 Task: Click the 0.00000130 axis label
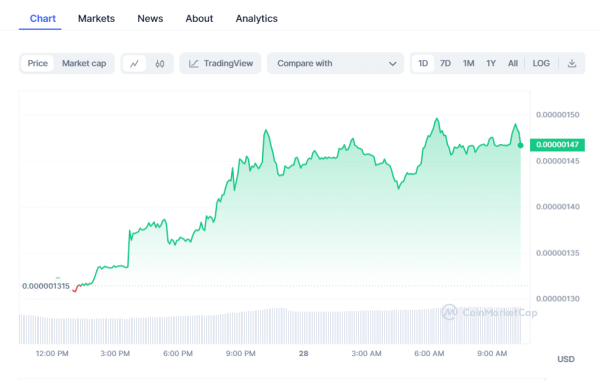click(558, 299)
